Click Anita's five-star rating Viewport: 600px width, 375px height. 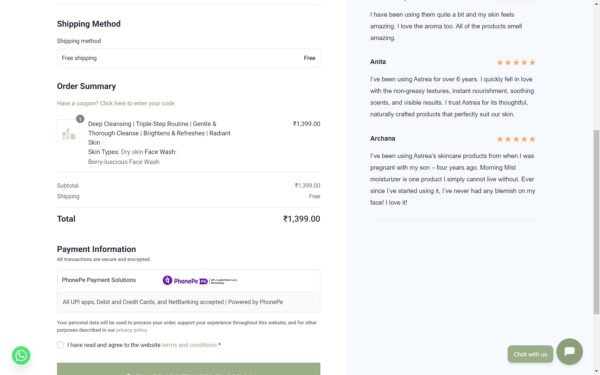click(x=516, y=62)
